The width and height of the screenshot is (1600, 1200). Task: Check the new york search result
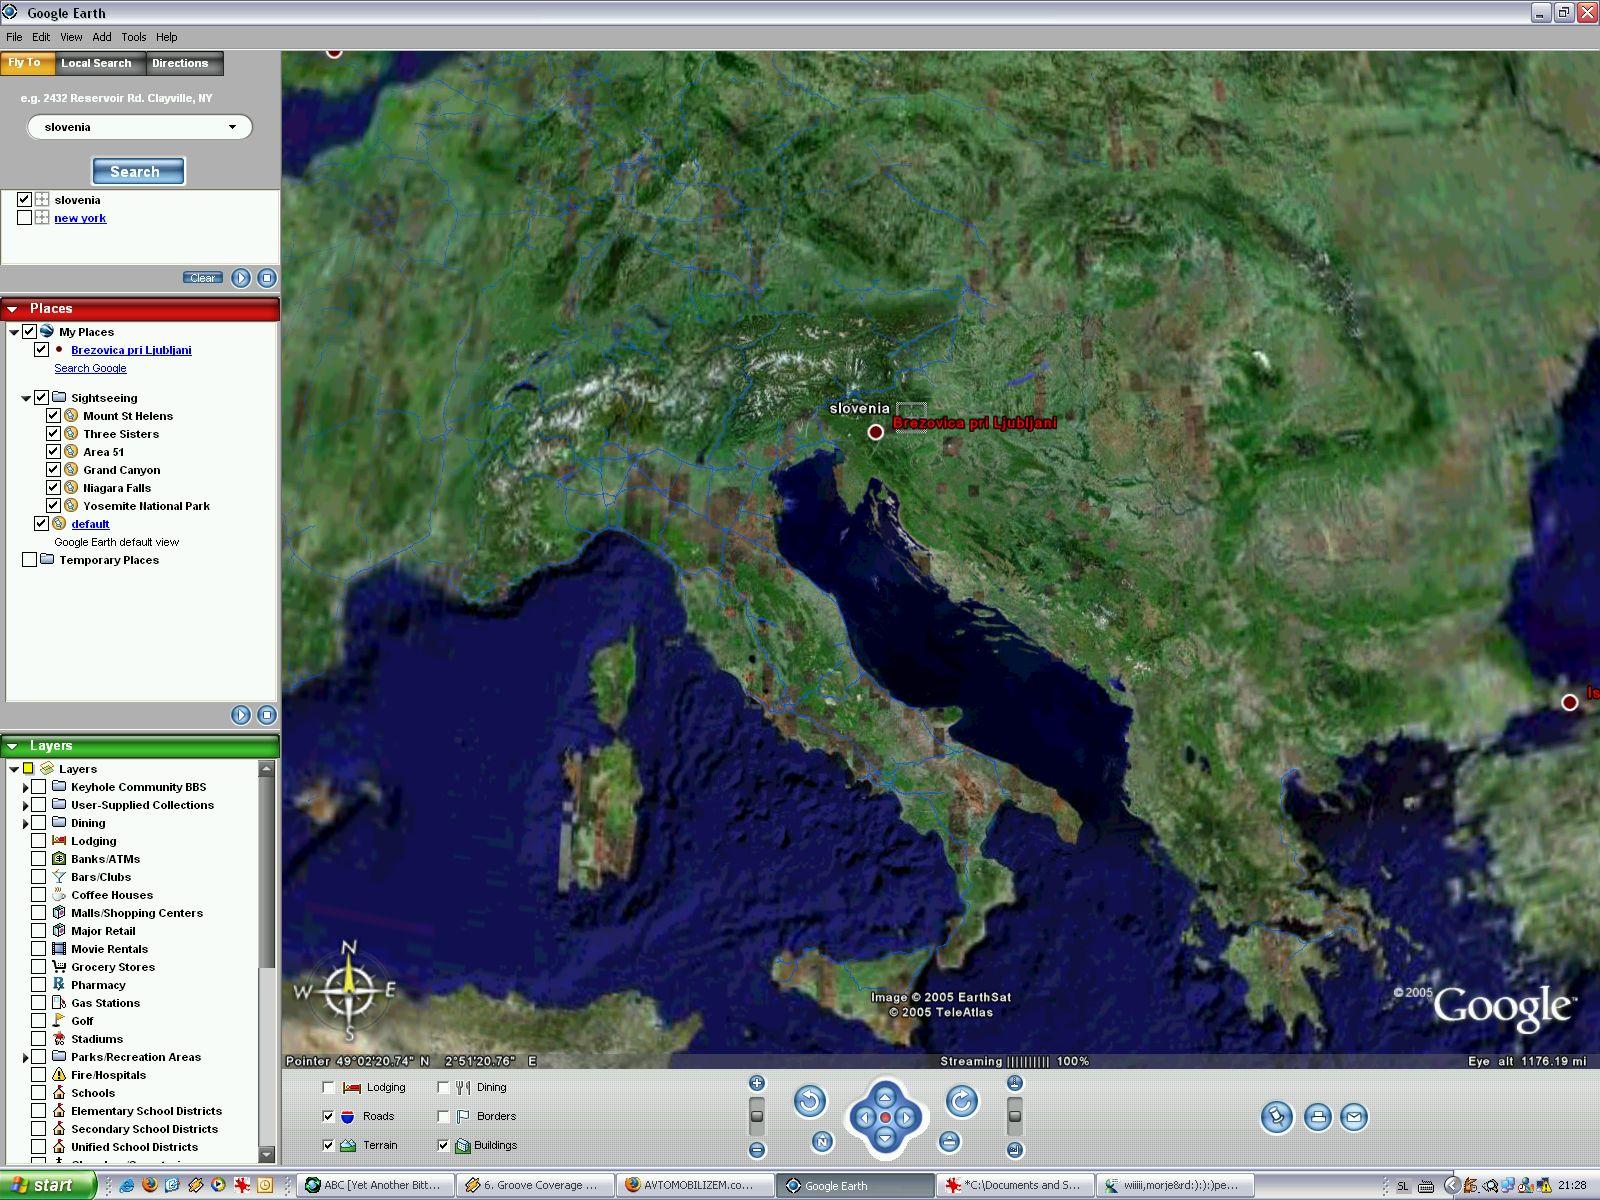(x=24, y=218)
